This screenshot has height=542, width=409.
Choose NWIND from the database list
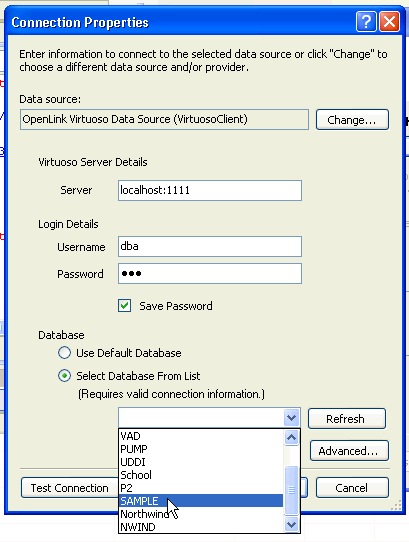click(201, 527)
